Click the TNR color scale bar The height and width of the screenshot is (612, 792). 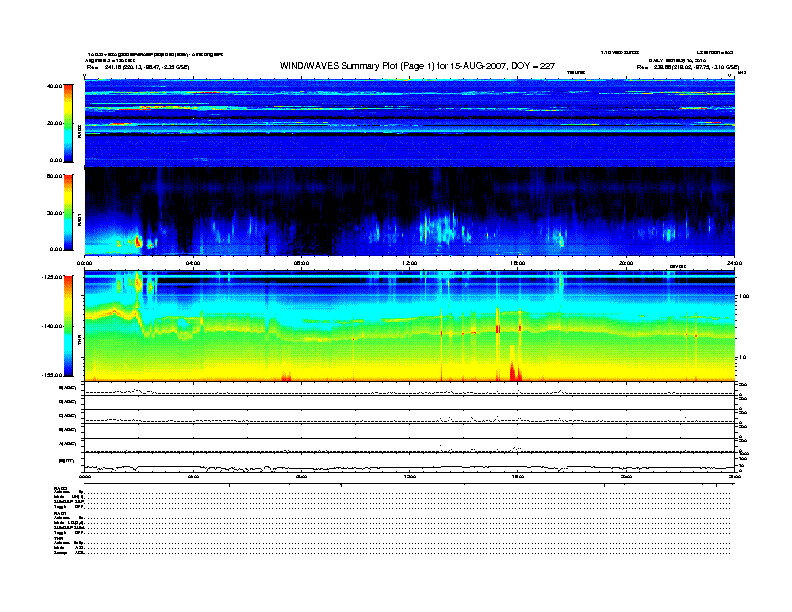pos(68,326)
